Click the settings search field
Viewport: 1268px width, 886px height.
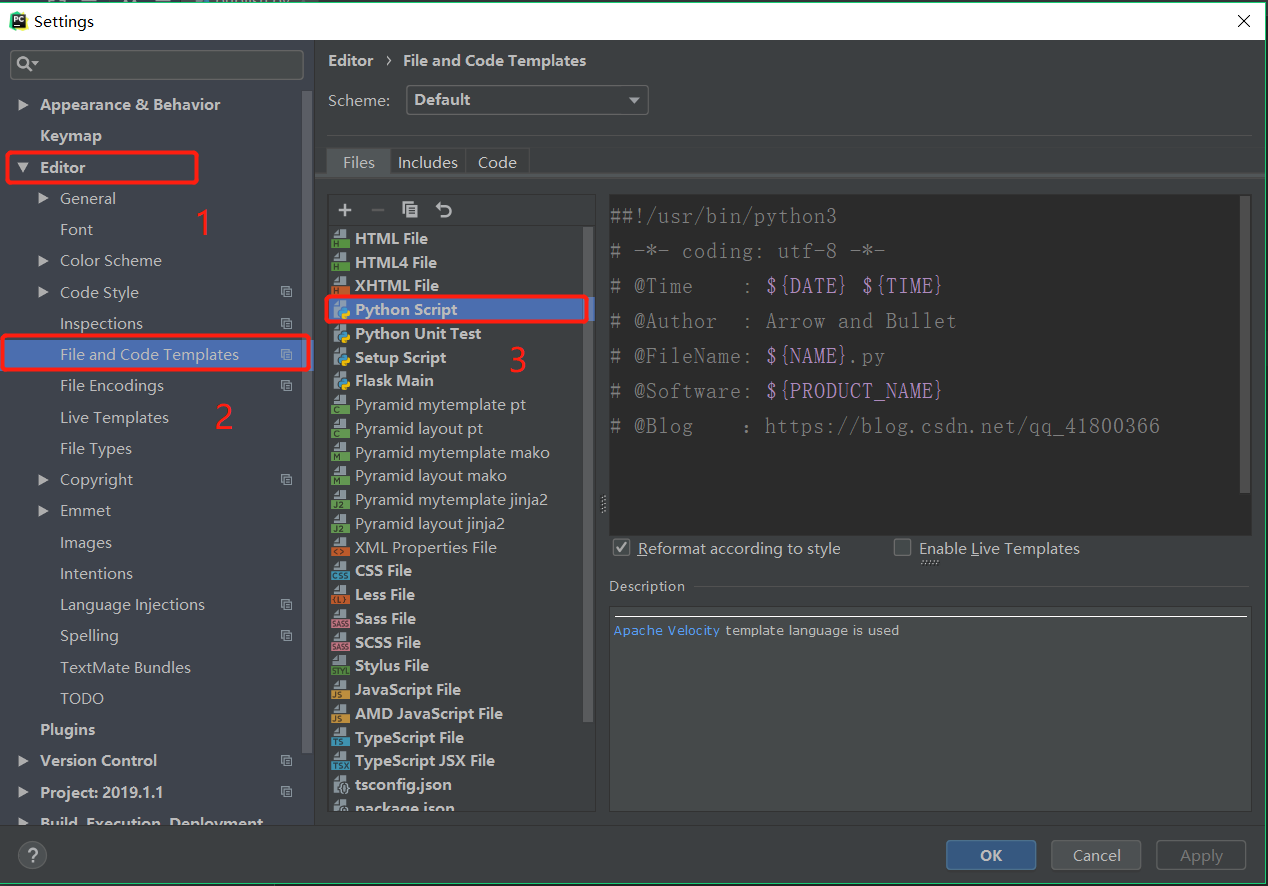tap(157, 65)
